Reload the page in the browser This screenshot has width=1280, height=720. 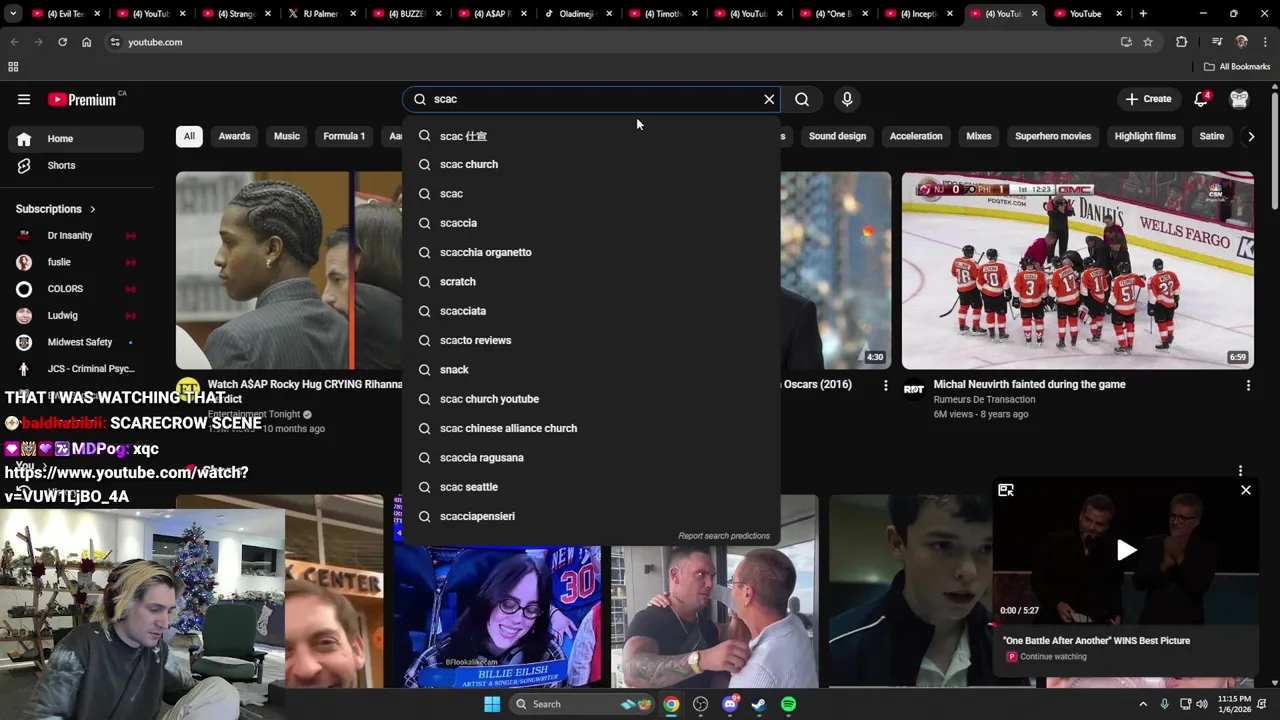coord(62,42)
